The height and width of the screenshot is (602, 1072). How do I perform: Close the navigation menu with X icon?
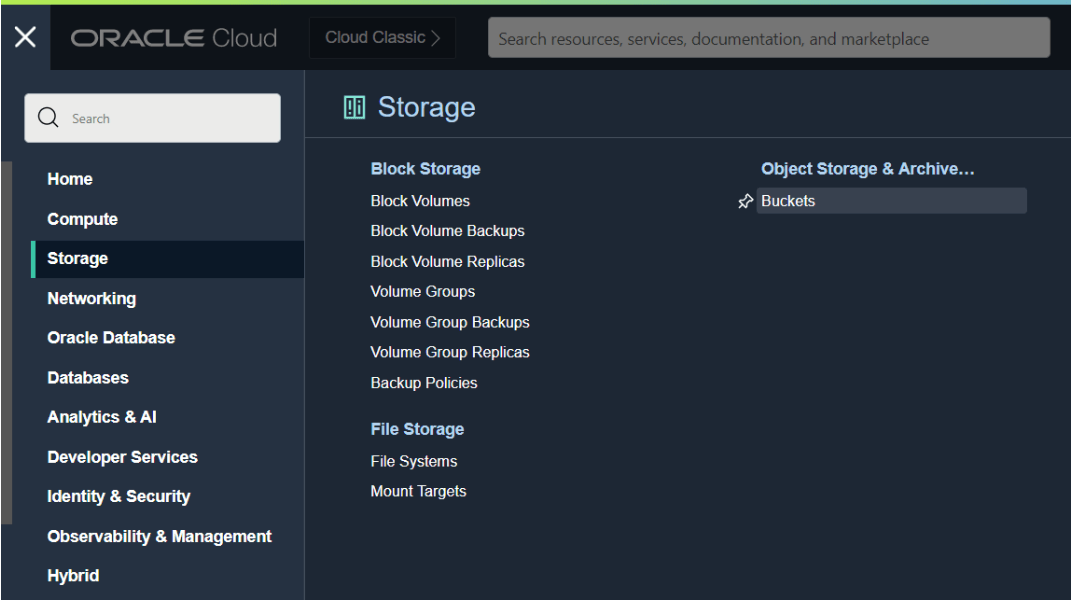(x=25, y=38)
